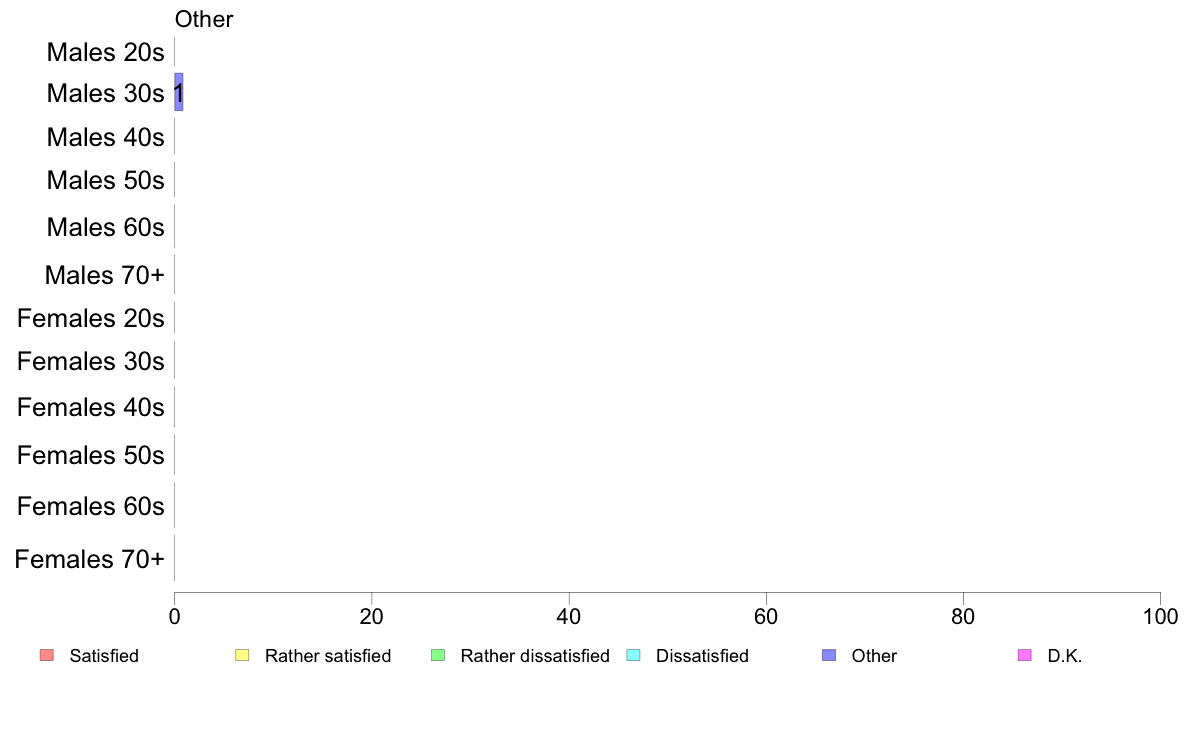Click the Males 20s row label
Viewport: 1188px width, 736px height.
pyautogui.click(x=105, y=52)
